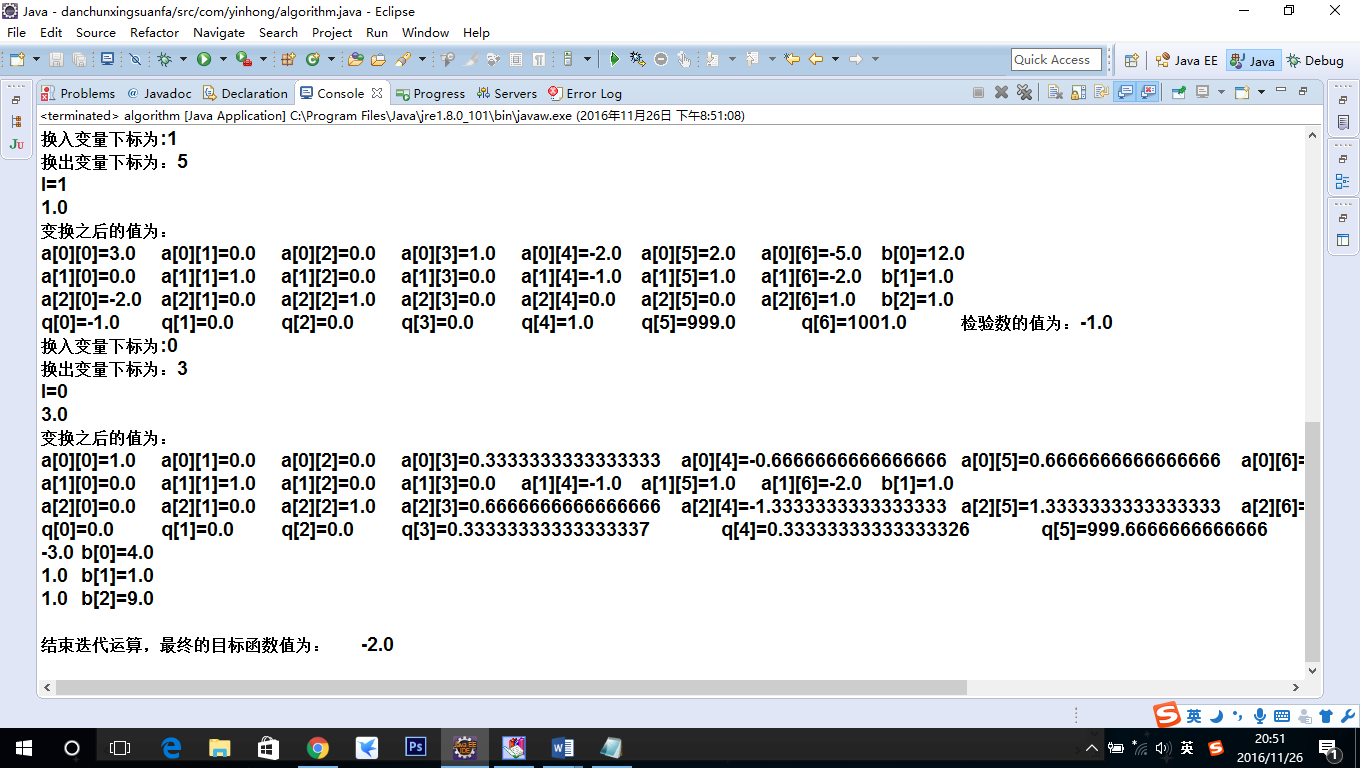Screen dimensions: 1360x768
Task: Open the Navigate menu
Action: 219,32
